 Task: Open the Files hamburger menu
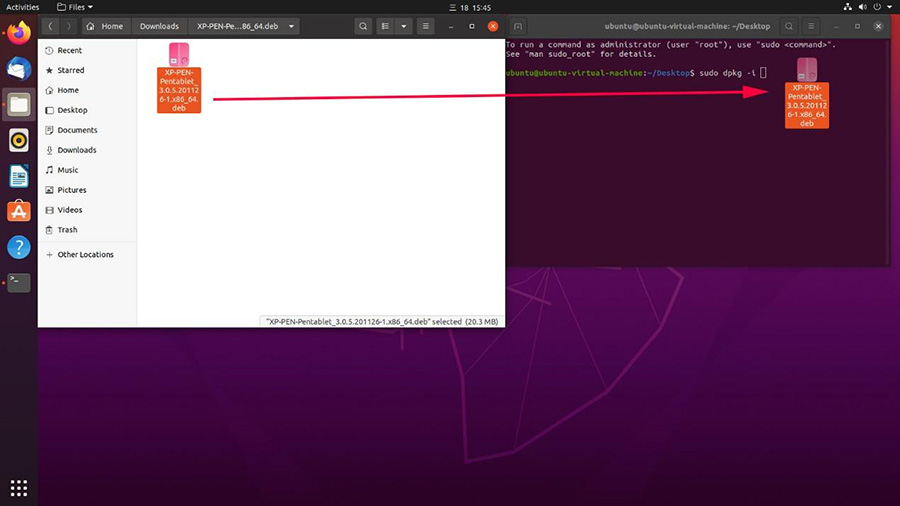[x=427, y=26]
